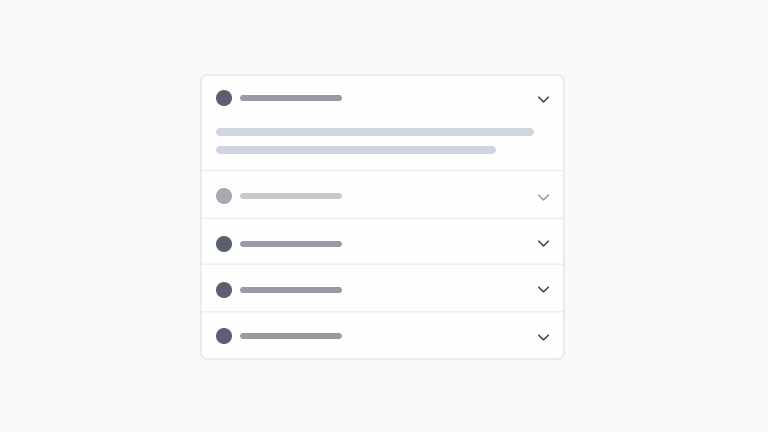Click the circle icon in the last accordion row
This screenshot has height=432, width=768.
tap(224, 336)
